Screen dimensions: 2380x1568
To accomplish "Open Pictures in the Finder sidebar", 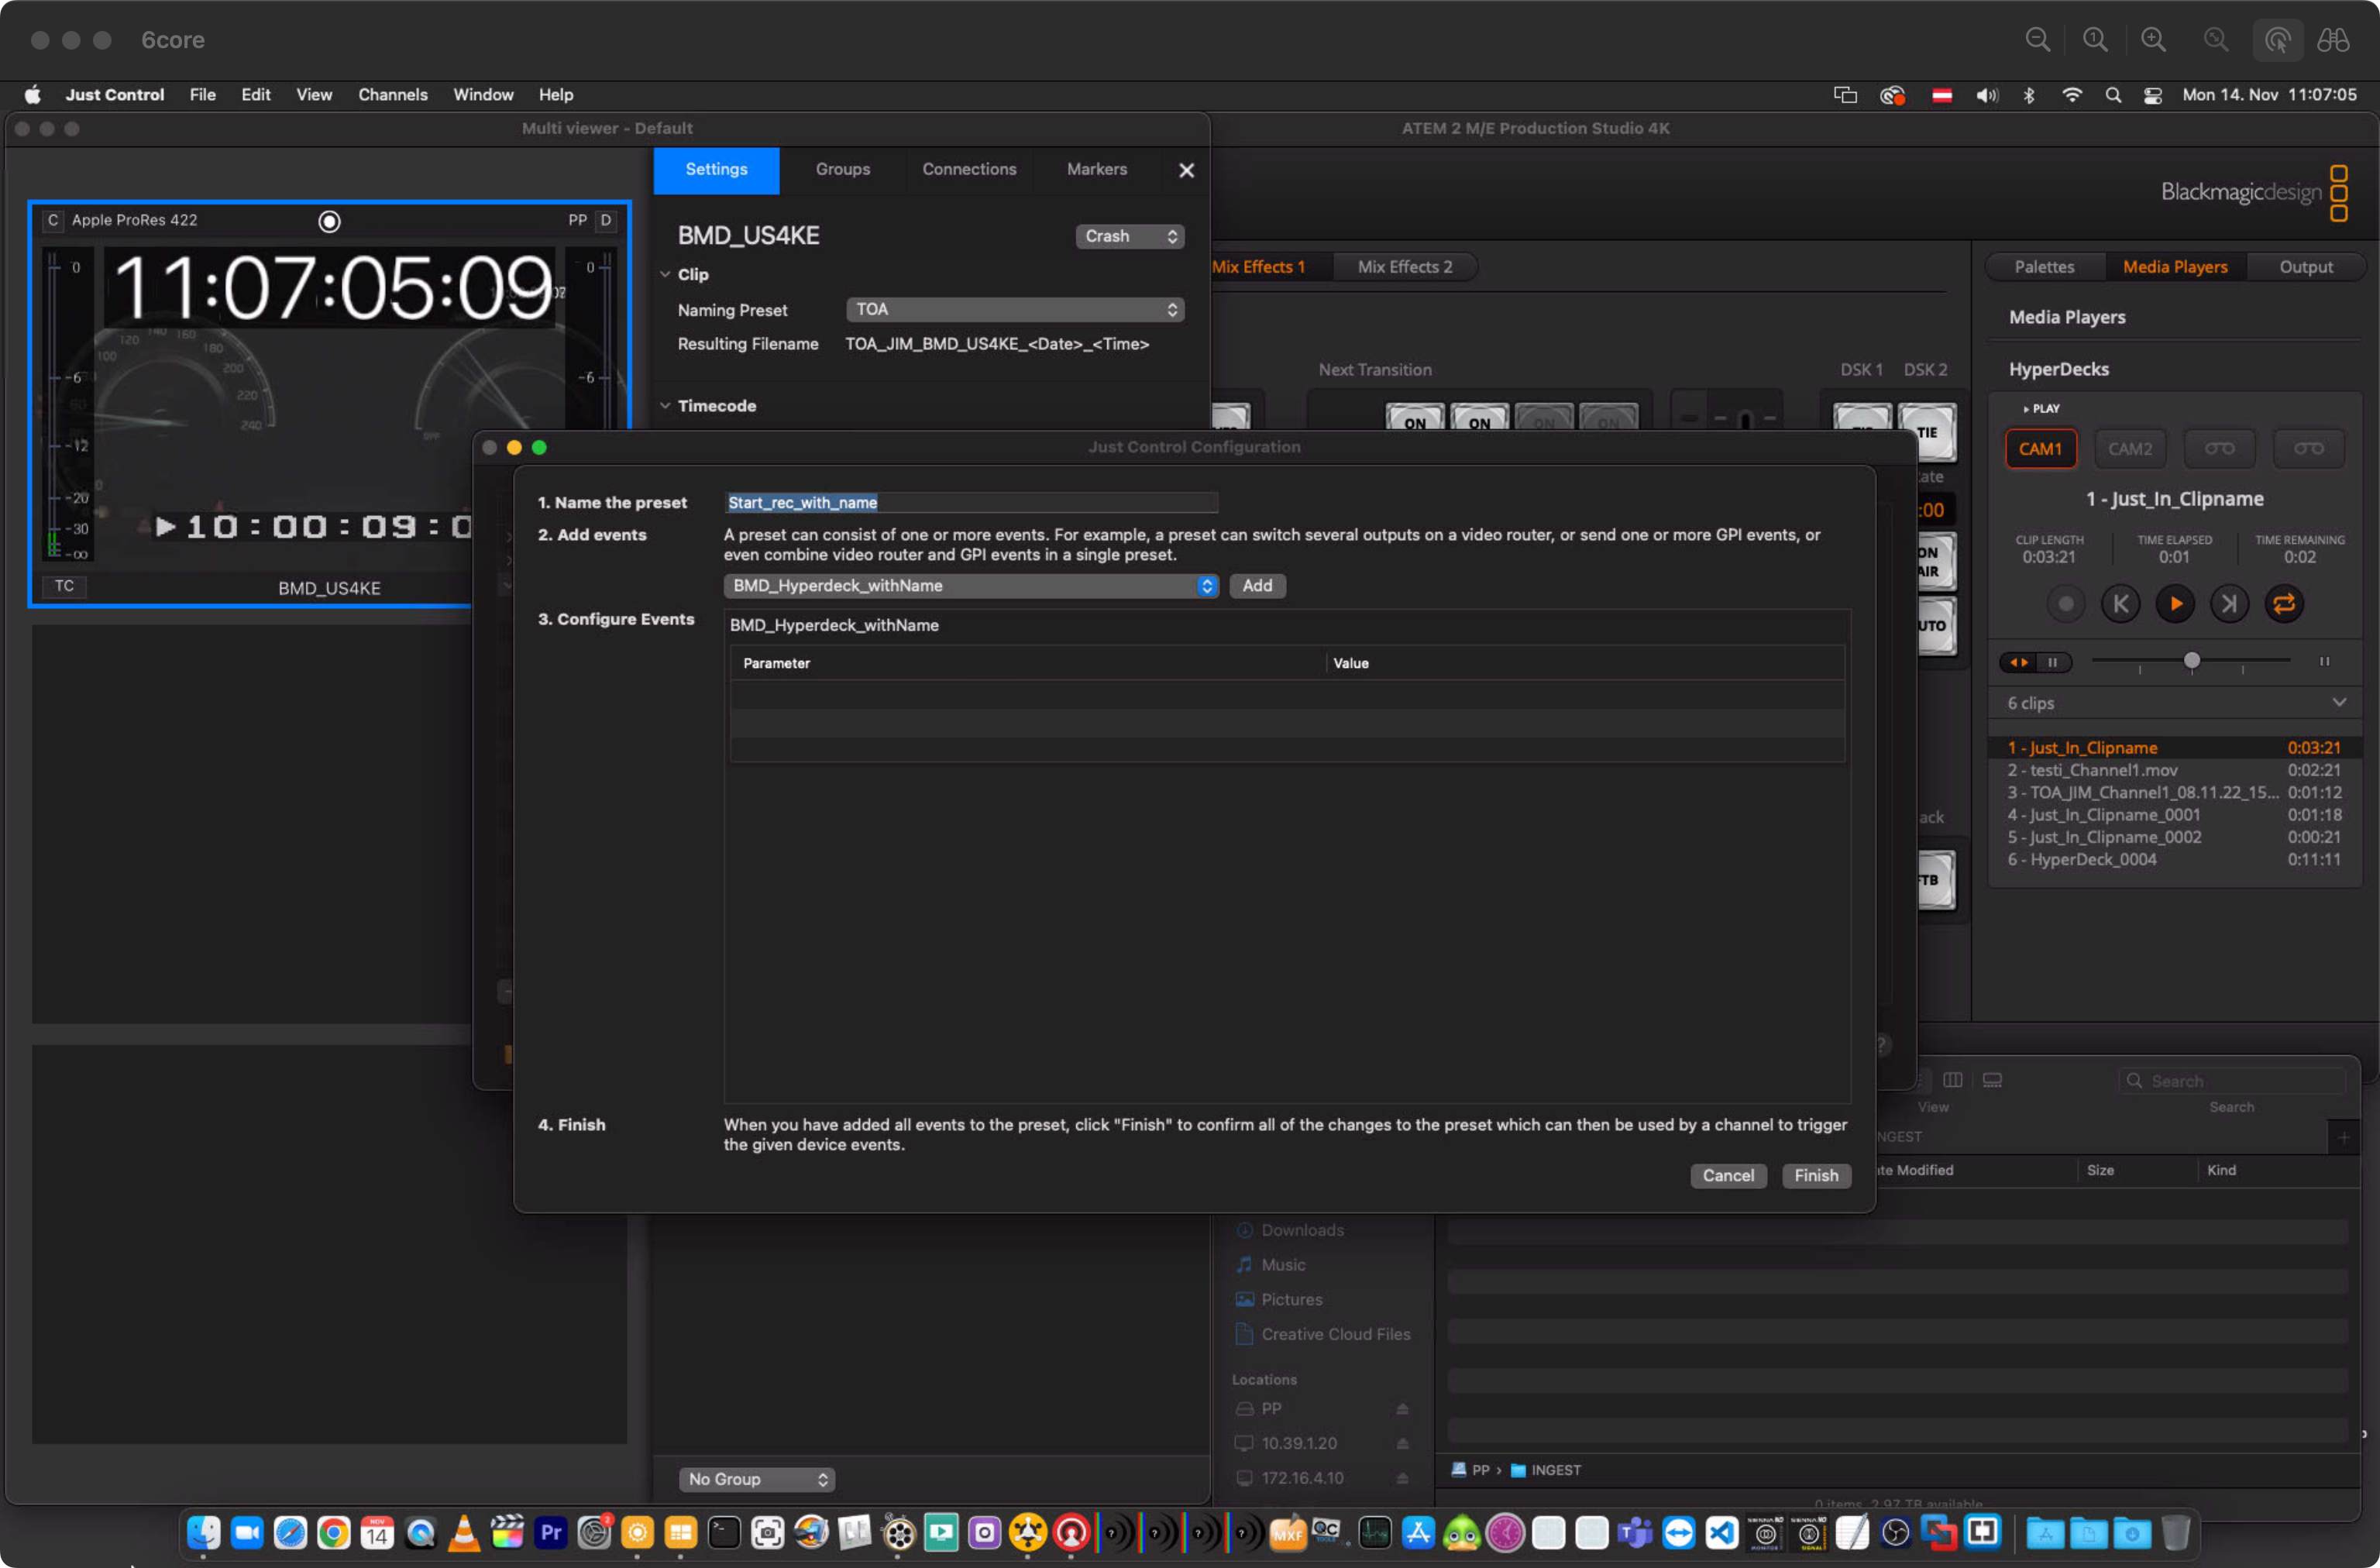I will [x=1291, y=1299].
